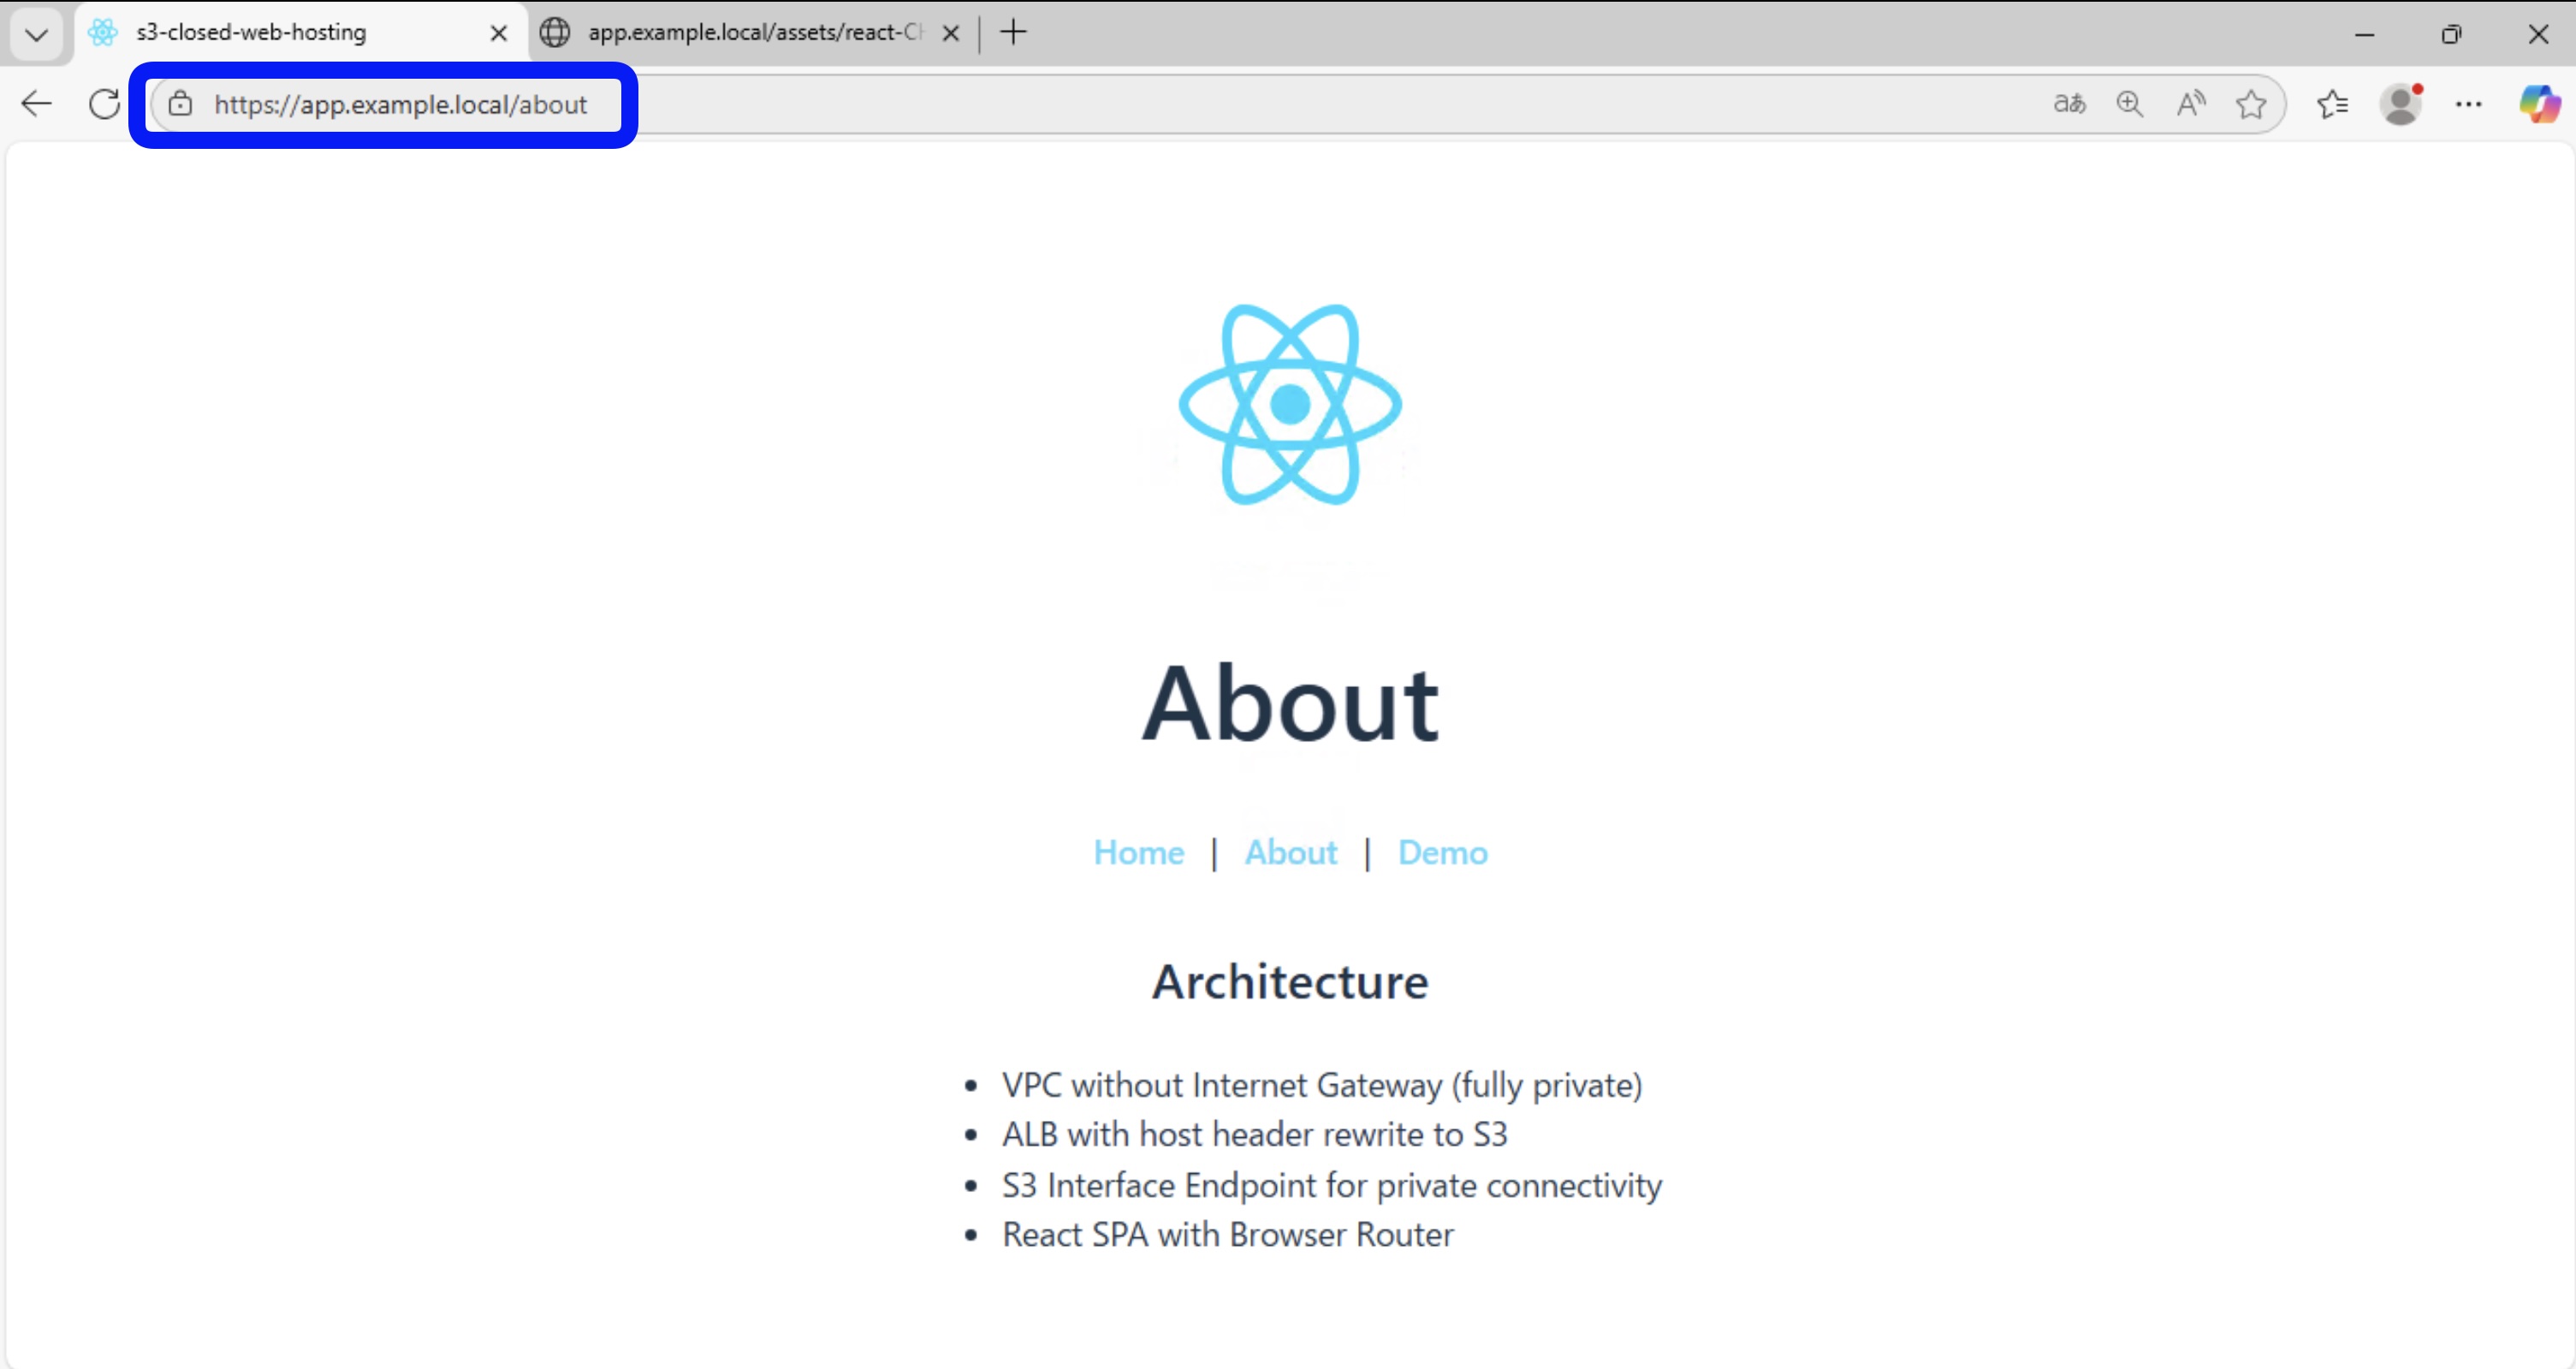The image size is (2576, 1369).
Task: Click the About navigation link
Action: coord(1290,852)
